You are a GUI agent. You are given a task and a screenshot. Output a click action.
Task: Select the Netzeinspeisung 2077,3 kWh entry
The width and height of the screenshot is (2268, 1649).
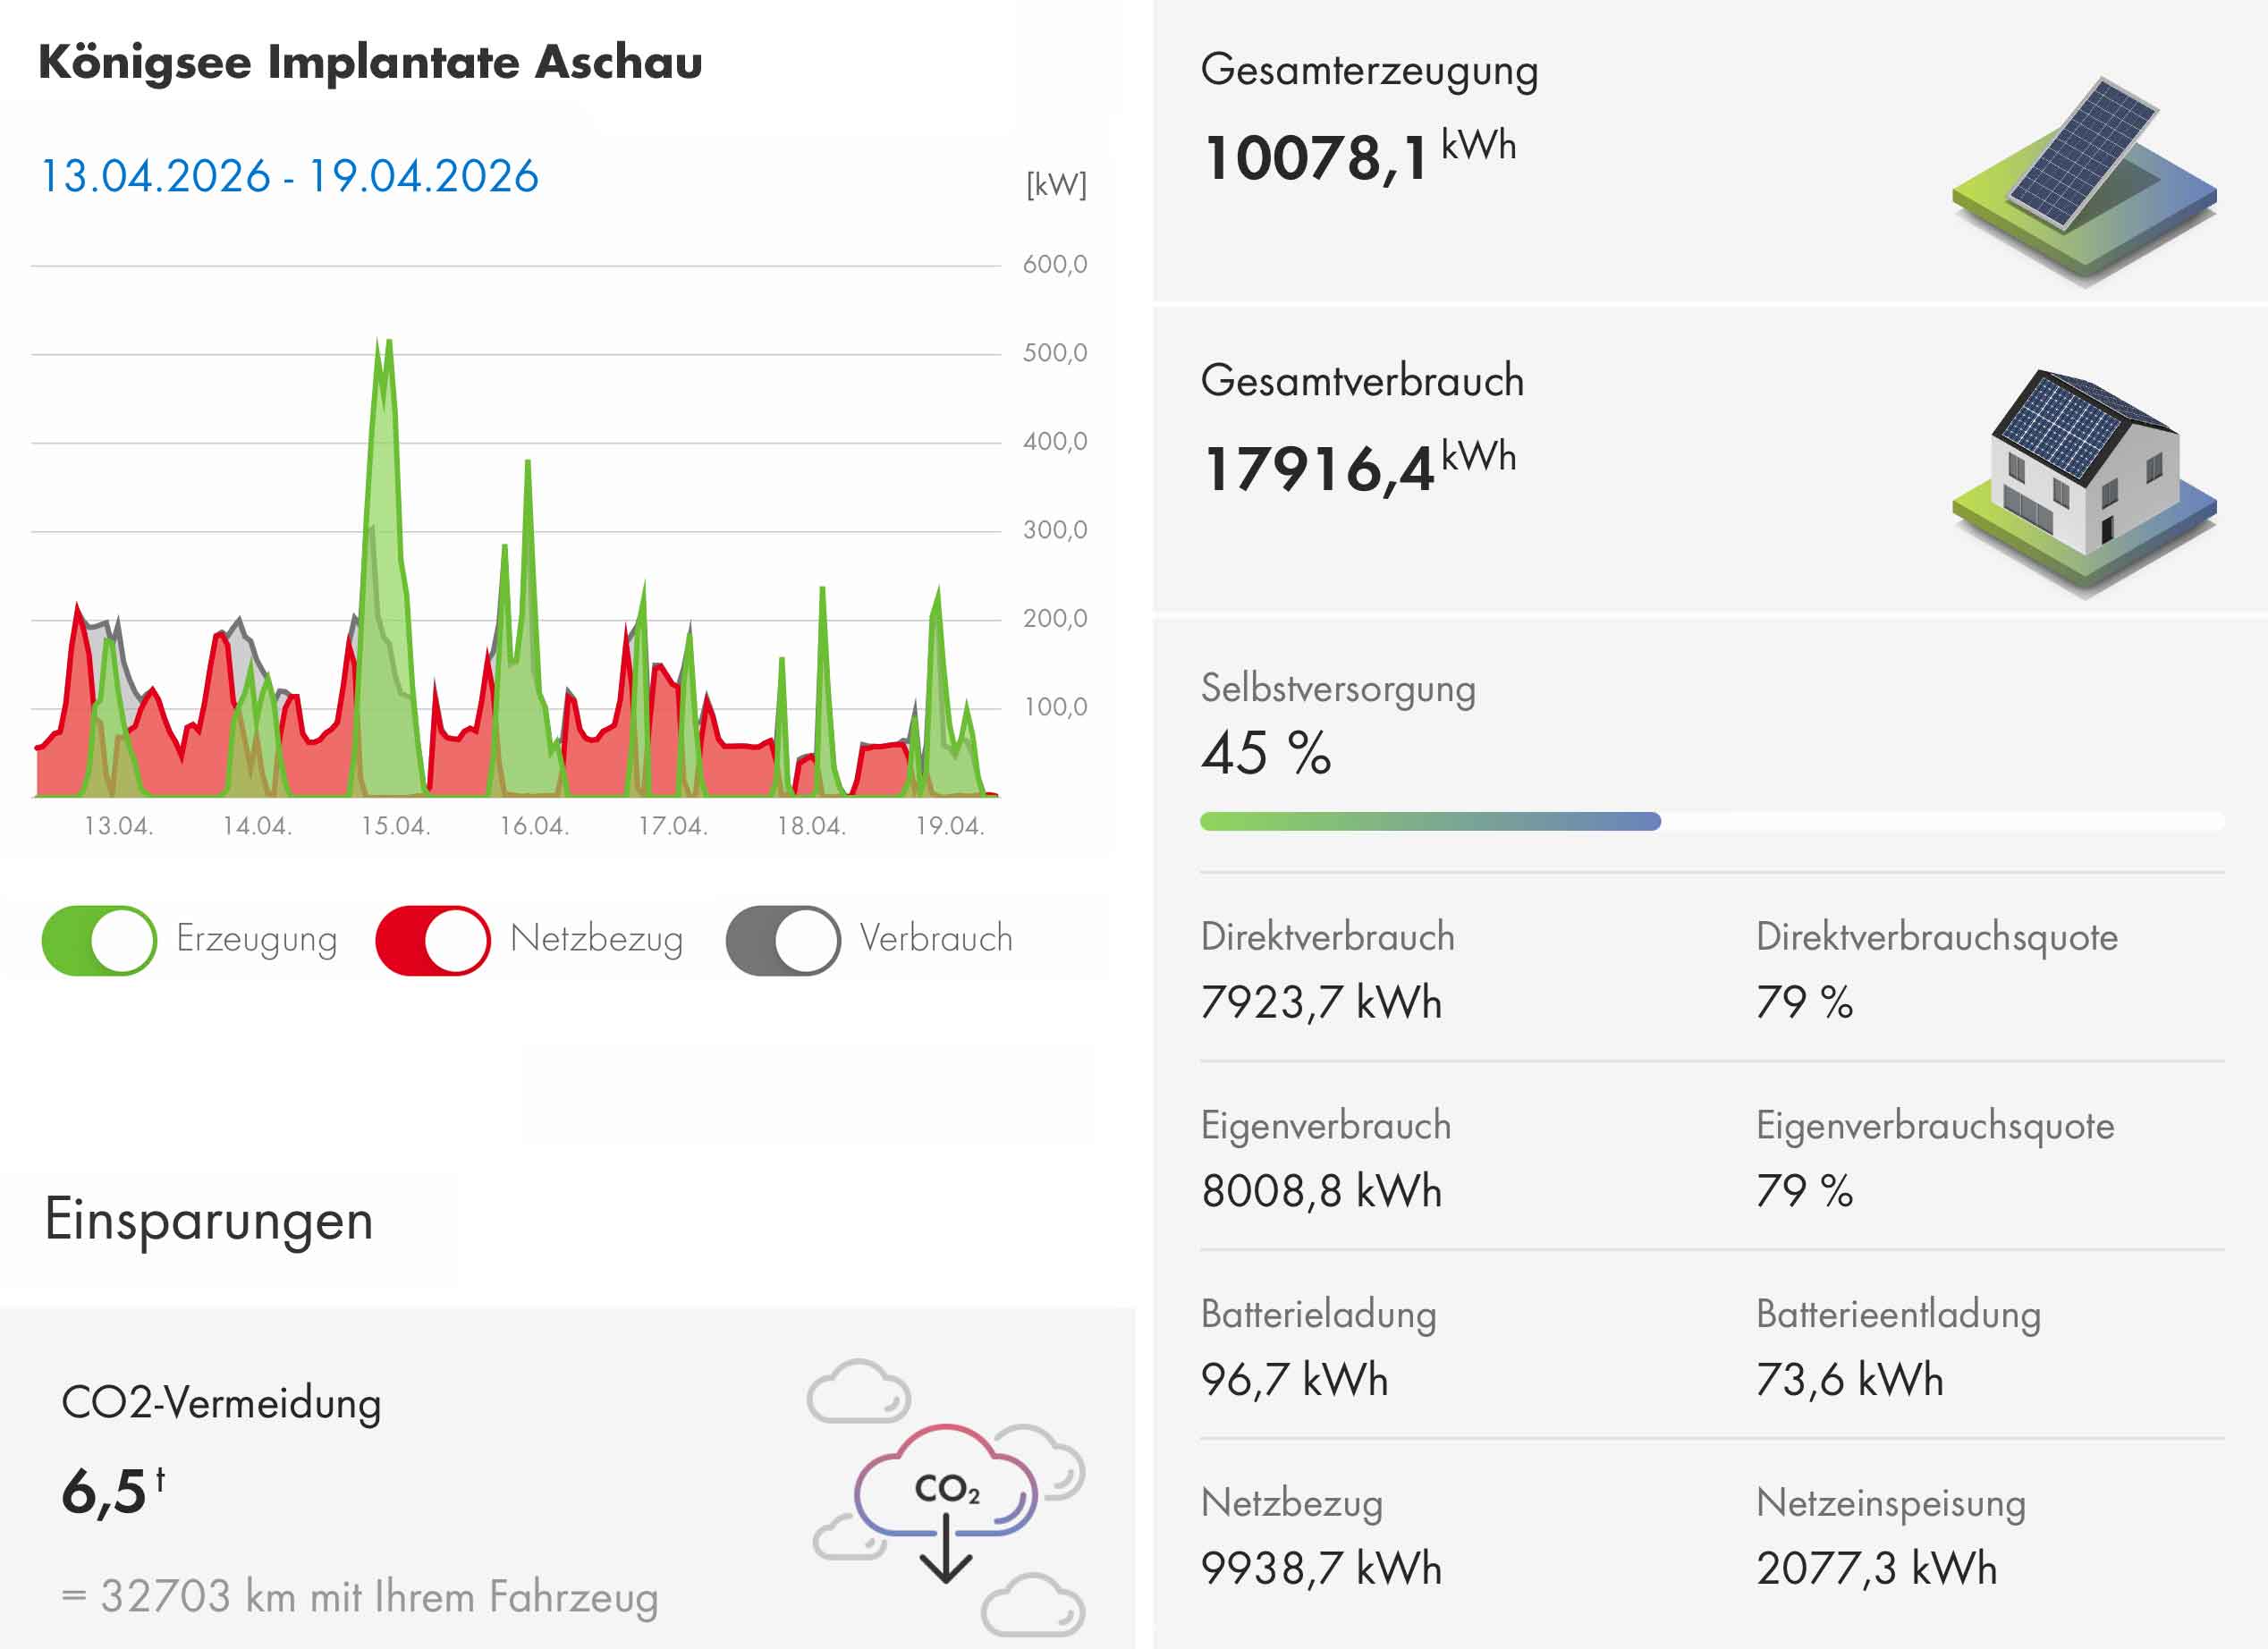[x=1876, y=1568]
